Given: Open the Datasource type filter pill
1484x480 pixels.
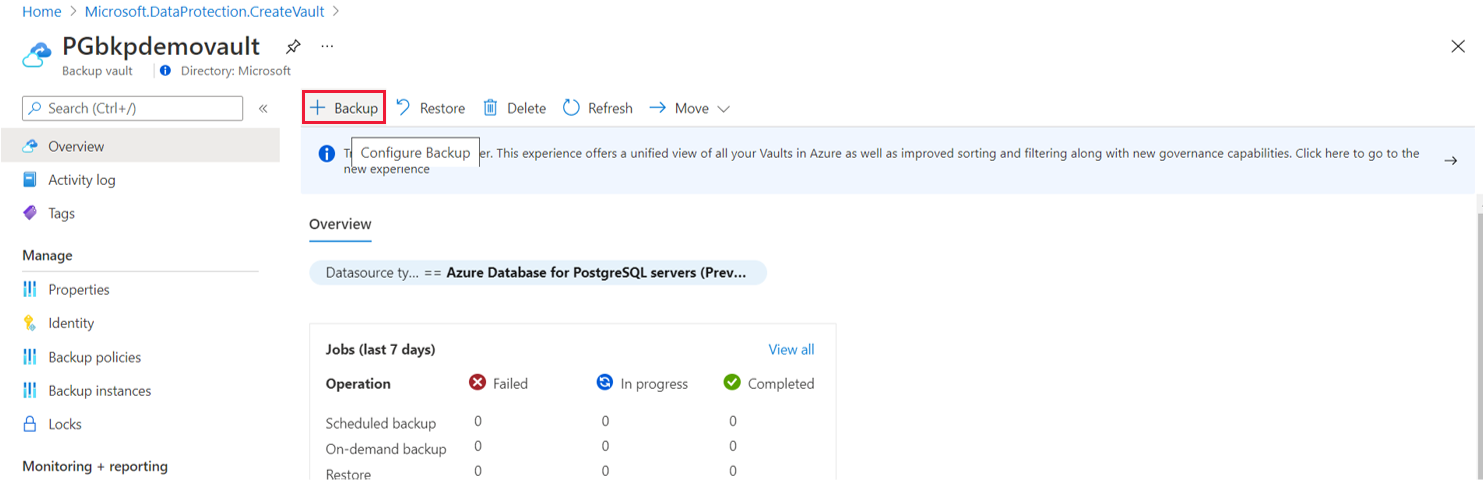Looking at the screenshot, I should [537, 273].
